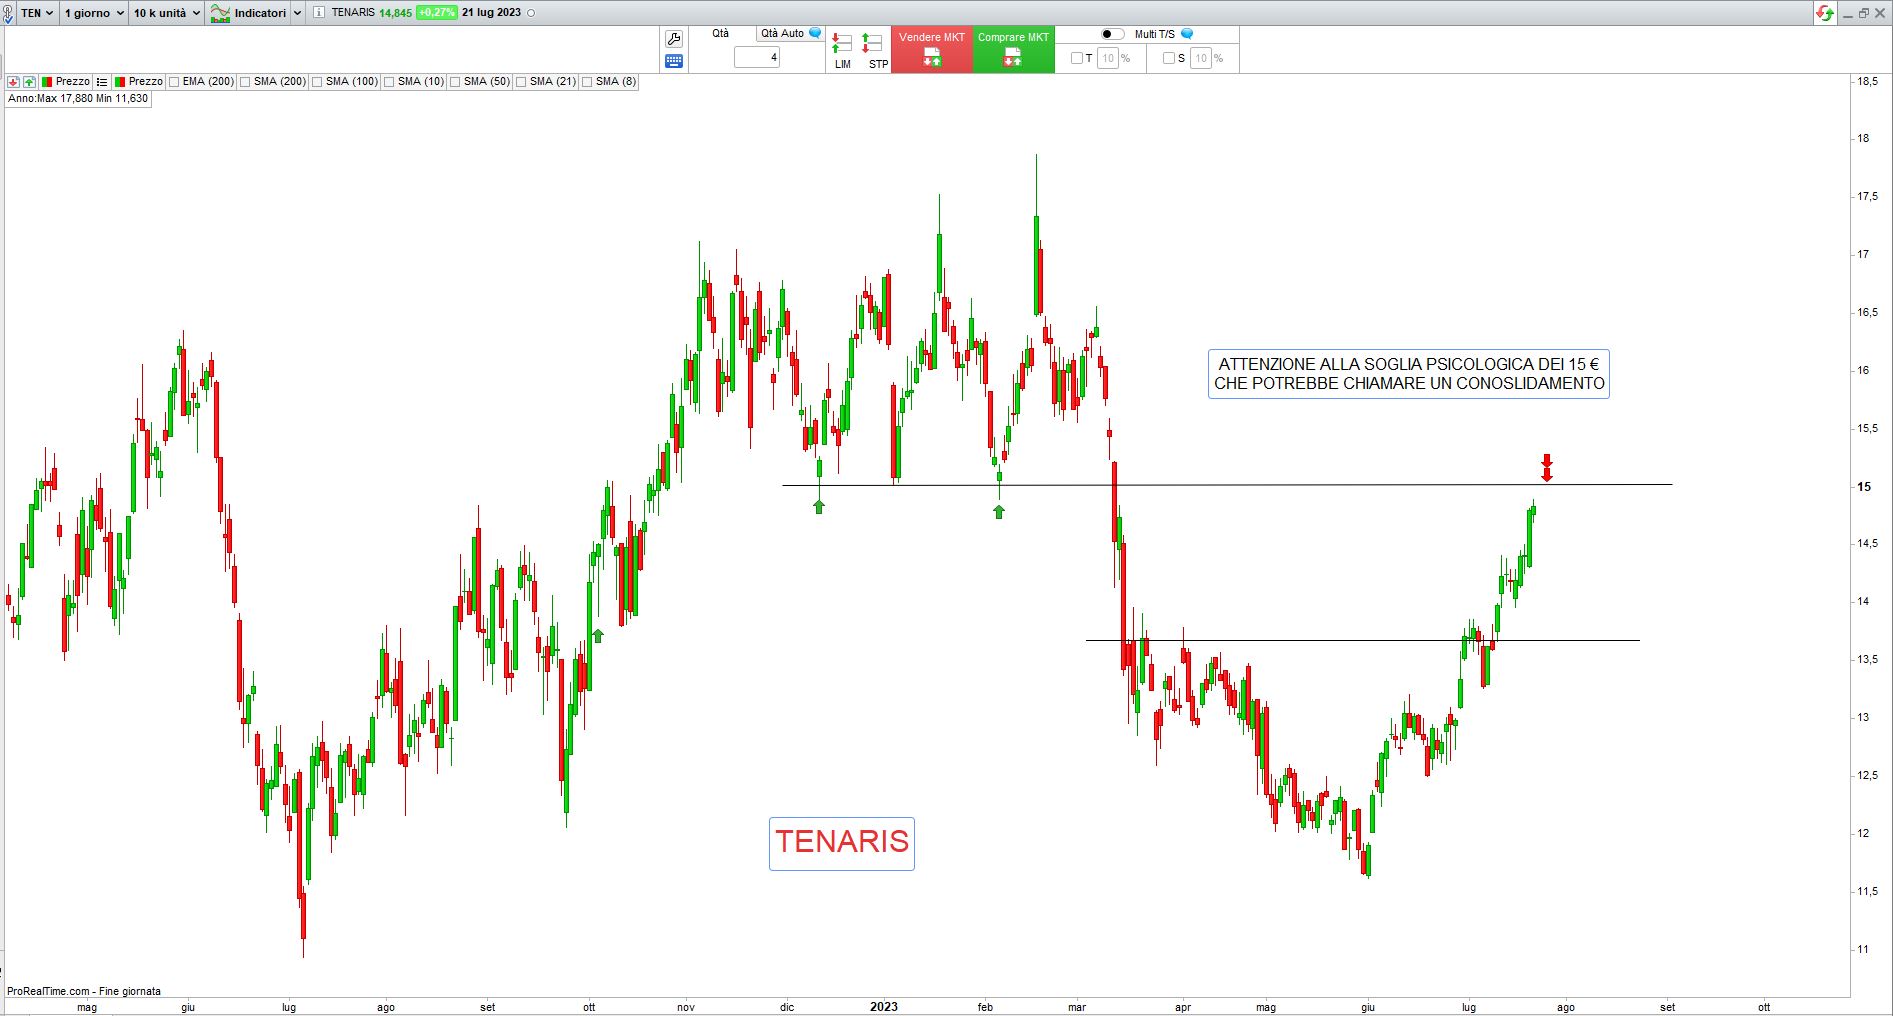Click the TENARIS info icon
Viewport: 1893px width, 1016px height.
318,13
